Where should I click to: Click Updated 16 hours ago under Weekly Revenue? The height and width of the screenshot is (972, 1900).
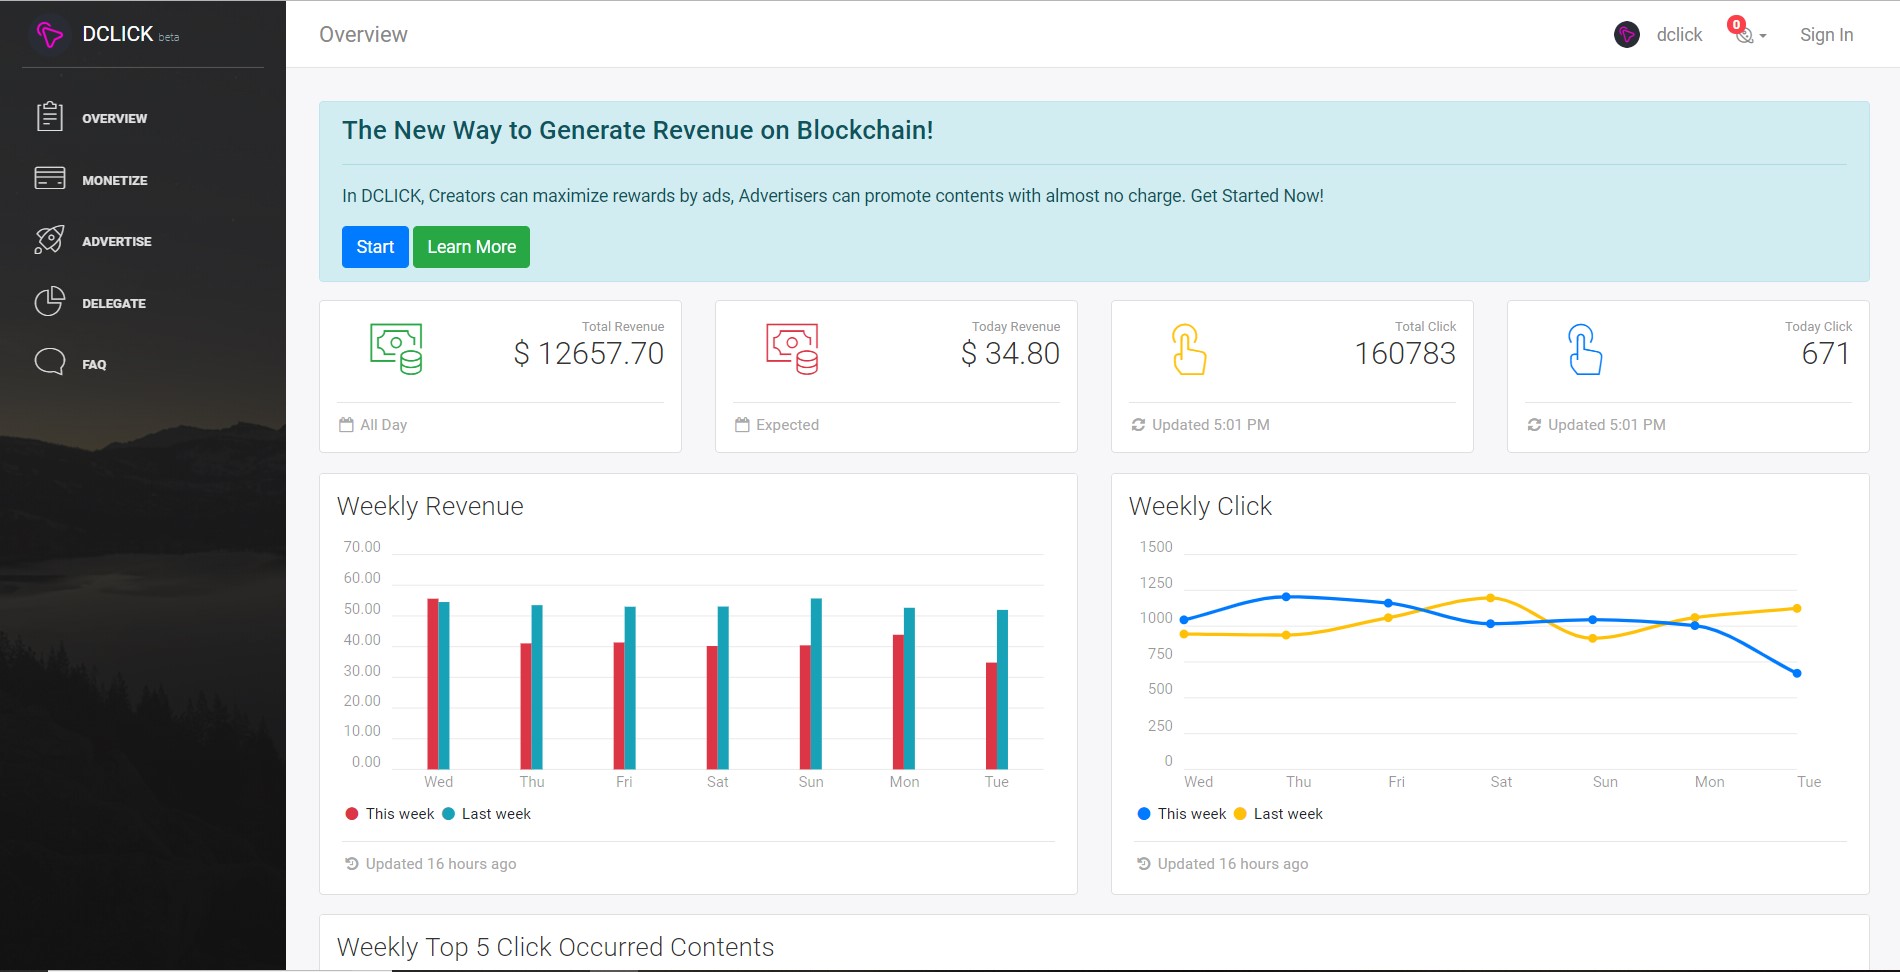[x=441, y=864]
